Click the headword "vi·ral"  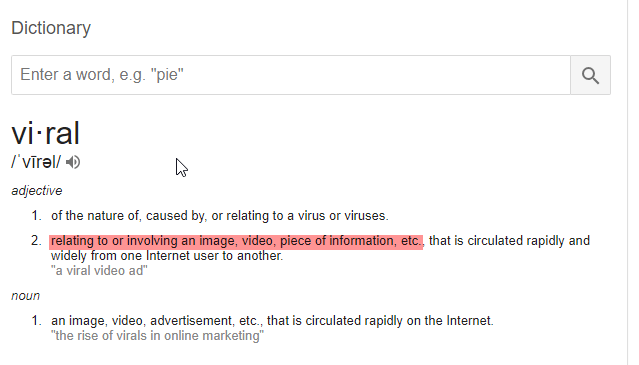tap(45, 133)
